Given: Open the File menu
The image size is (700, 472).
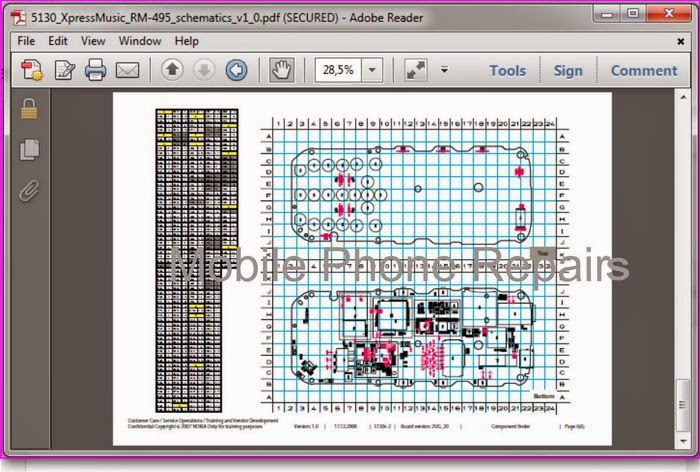Looking at the screenshot, I should (x=26, y=41).
